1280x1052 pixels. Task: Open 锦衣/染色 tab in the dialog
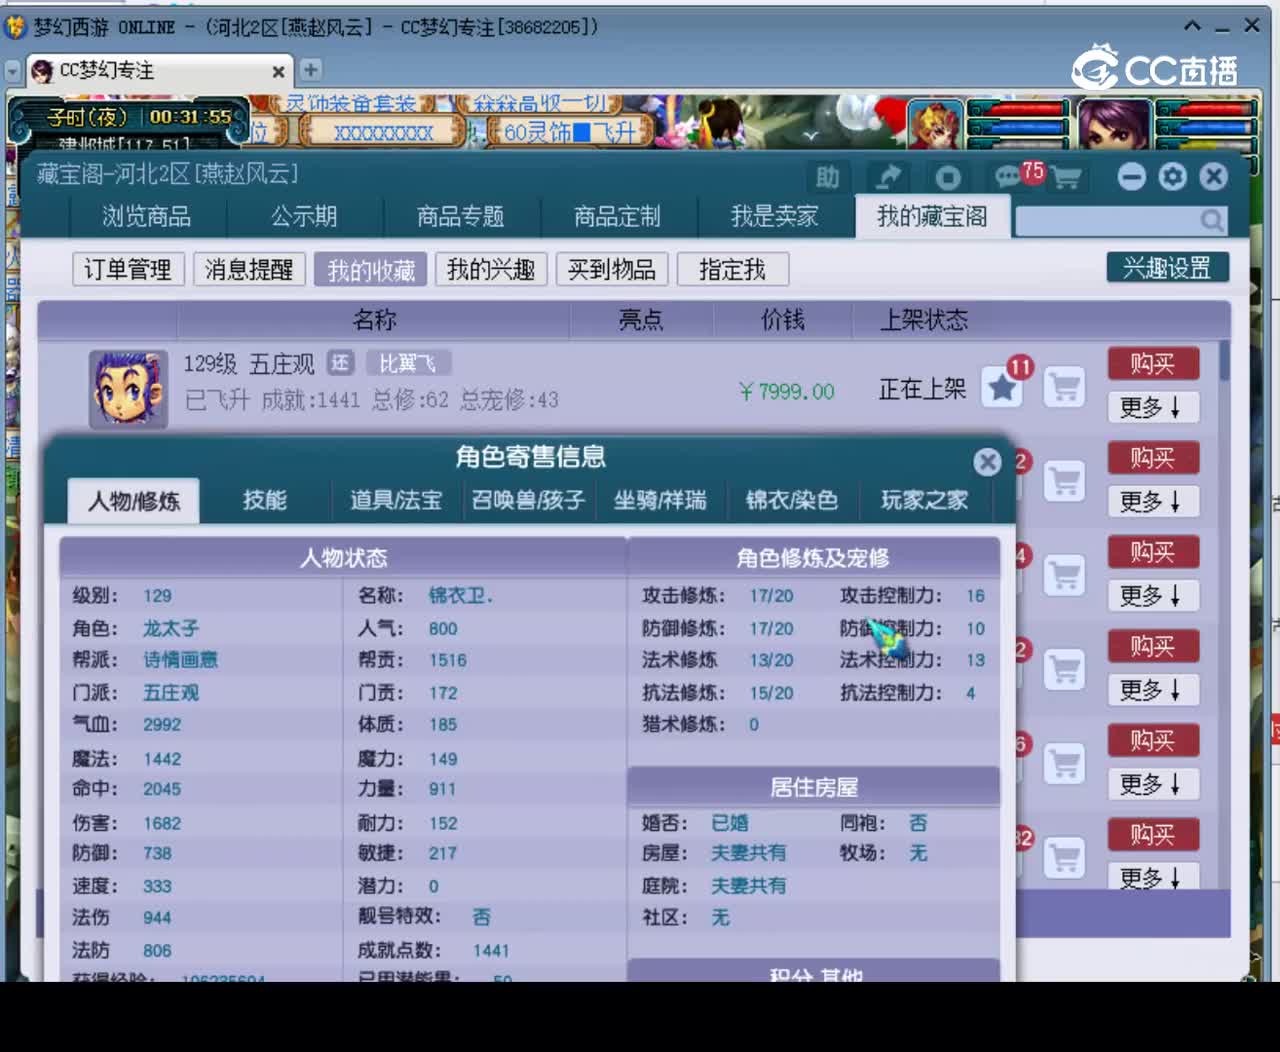point(792,500)
